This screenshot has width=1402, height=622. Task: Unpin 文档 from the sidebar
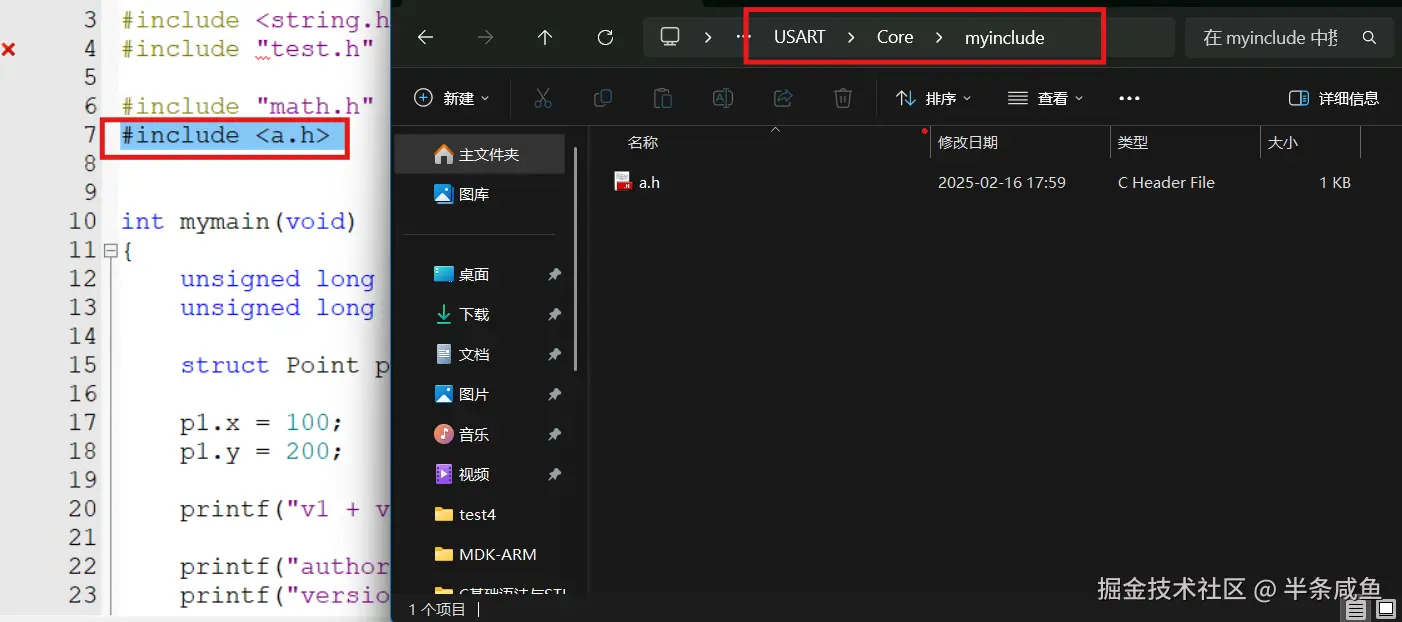(554, 354)
